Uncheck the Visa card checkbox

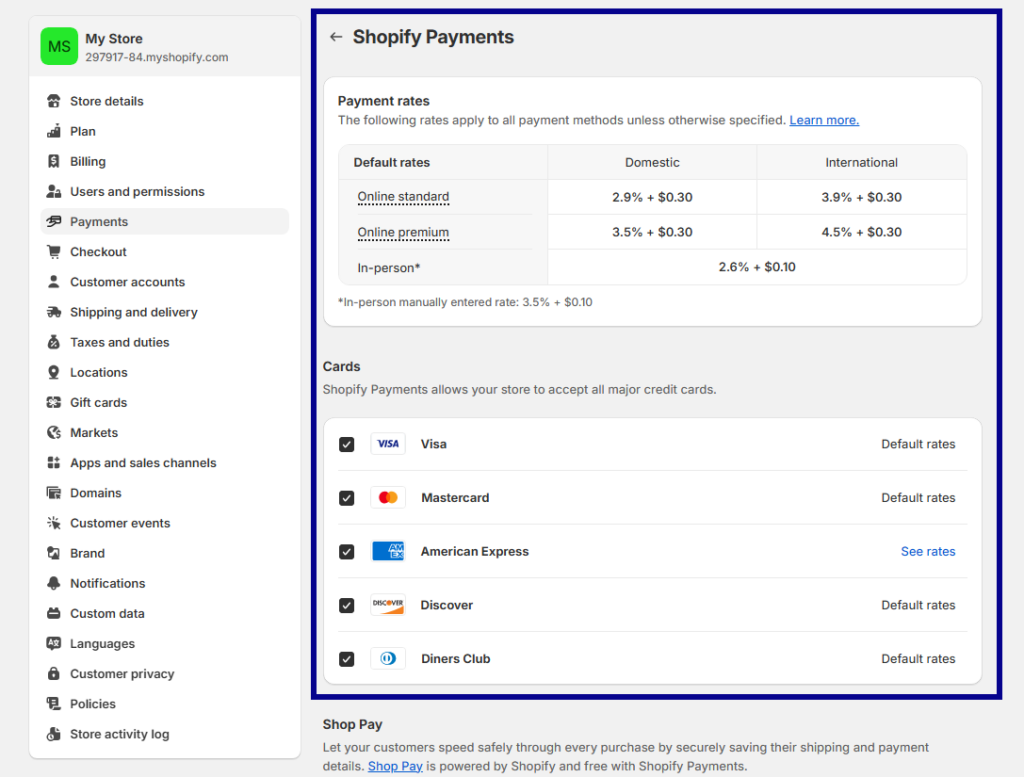347,445
